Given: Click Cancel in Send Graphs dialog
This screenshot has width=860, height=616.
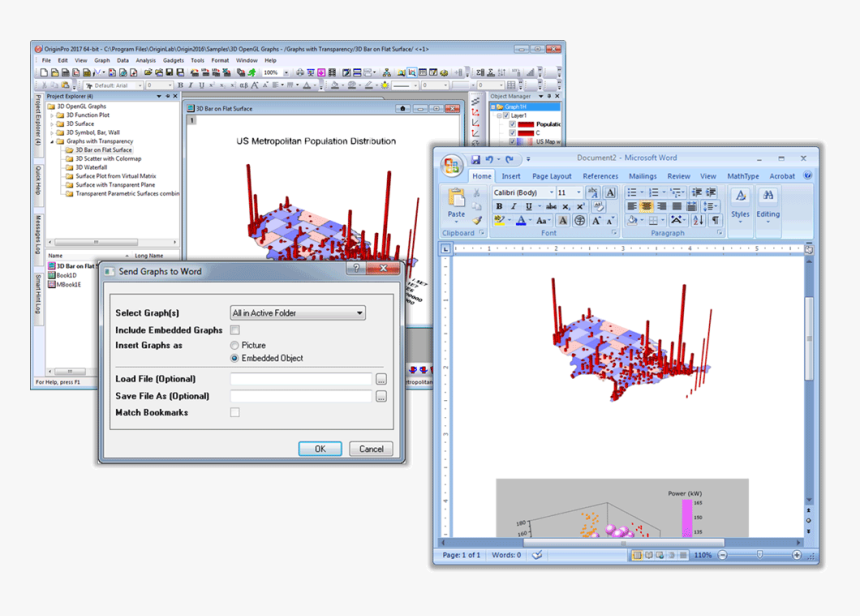Looking at the screenshot, I should [371, 449].
